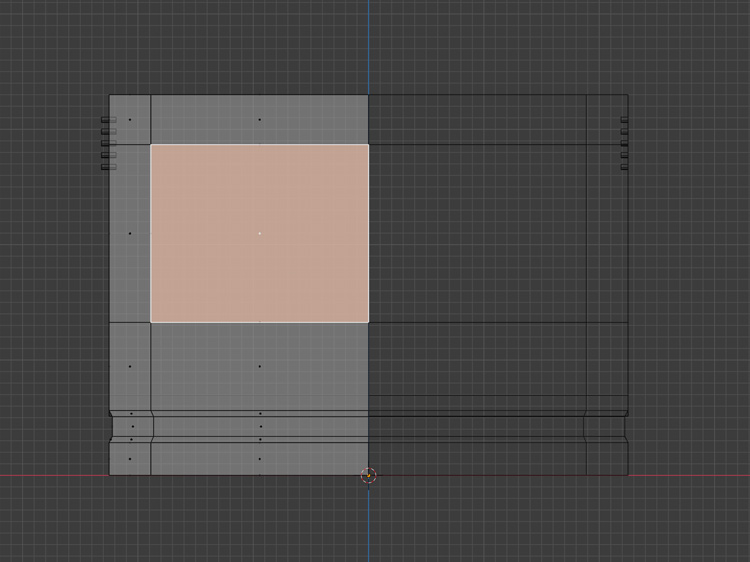Select the top-middle face above the orange face
The height and width of the screenshot is (562, 750).
click(260, 120)
